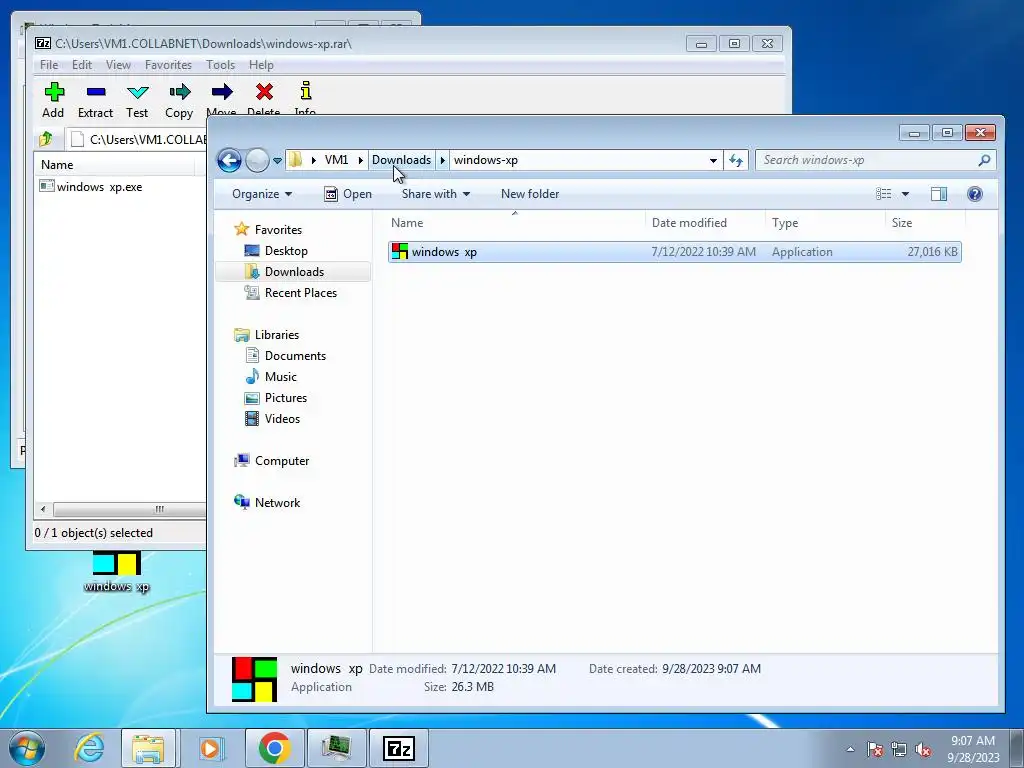Click the Change your view icon

(884, 194)
